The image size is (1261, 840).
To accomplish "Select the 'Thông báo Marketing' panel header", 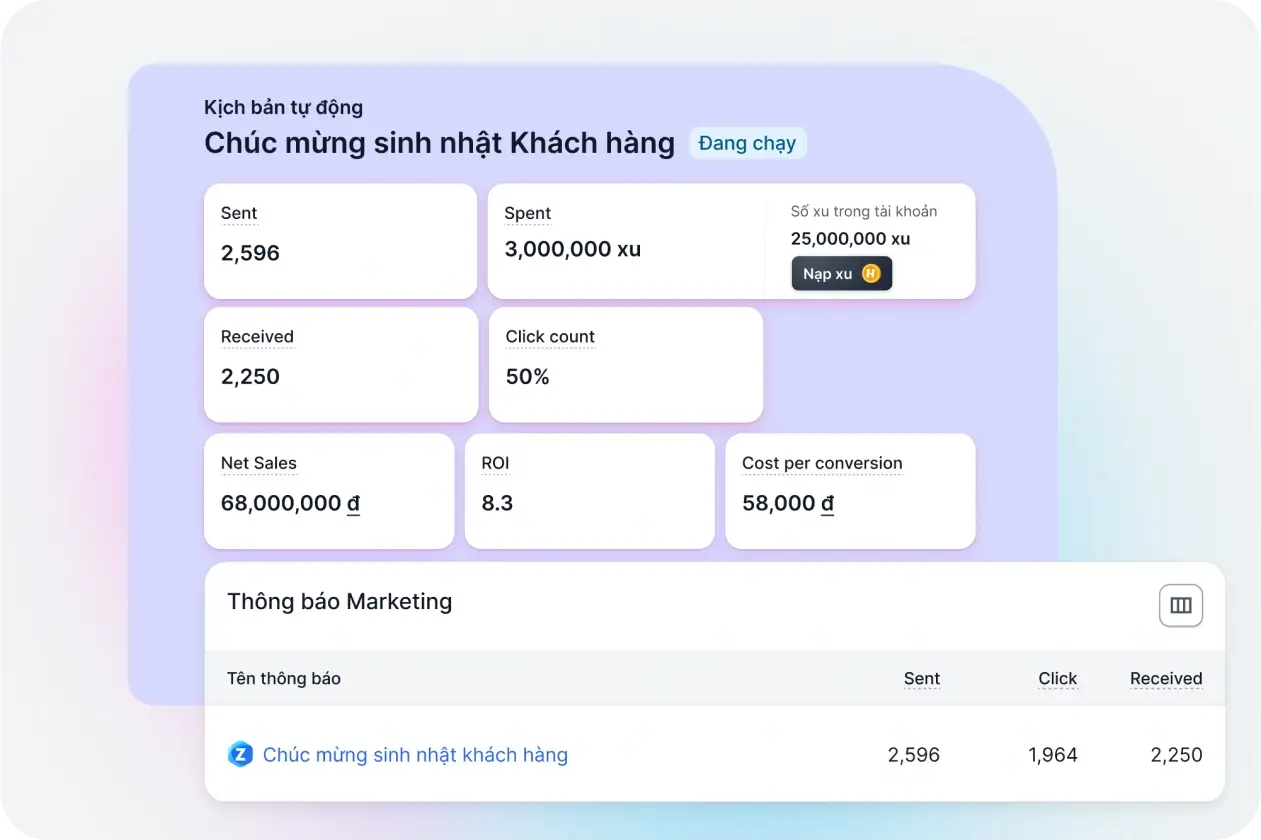I will coord(339,601).
